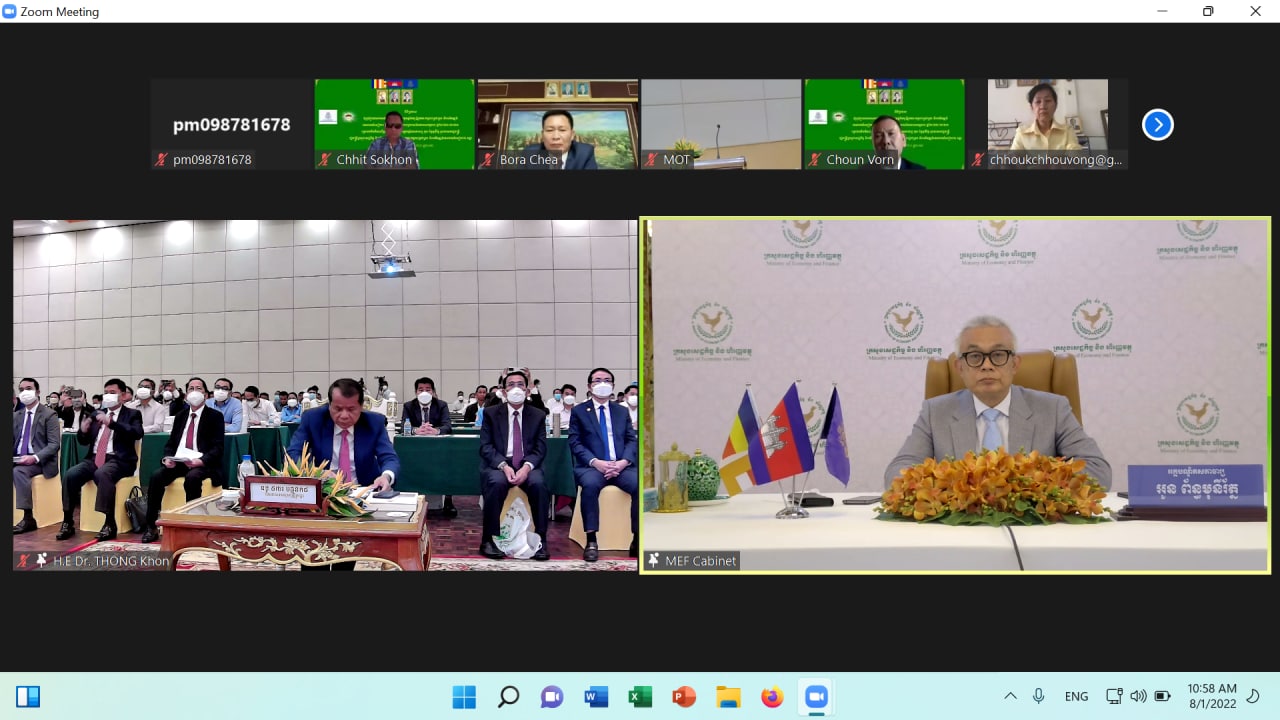Open volume control in the system tray
The image size is (1280, 720).
1138,696
